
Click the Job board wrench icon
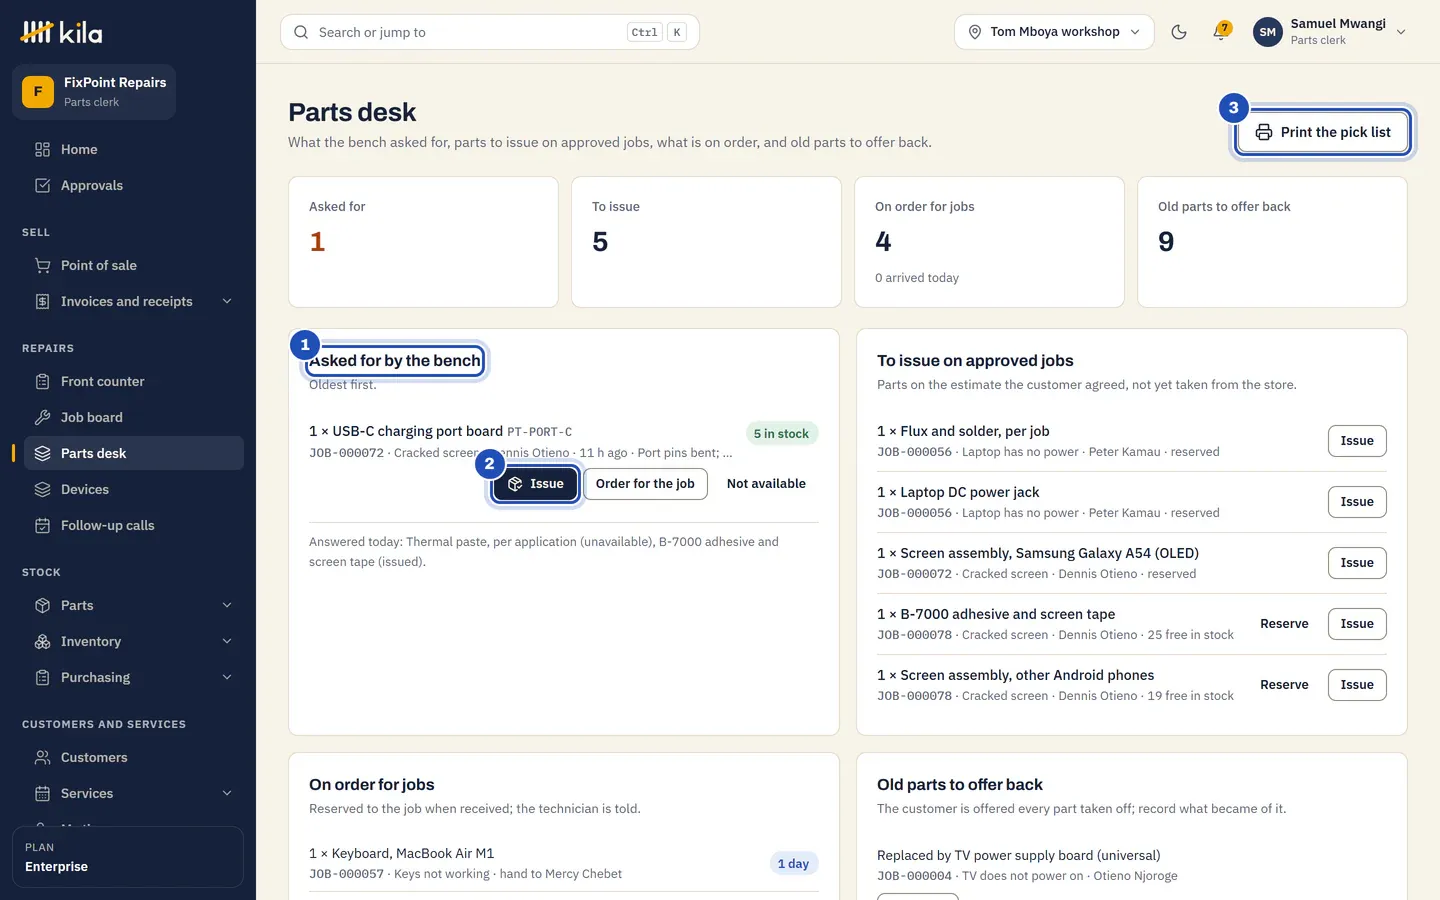pyautogui.click(x=42, y=418)
